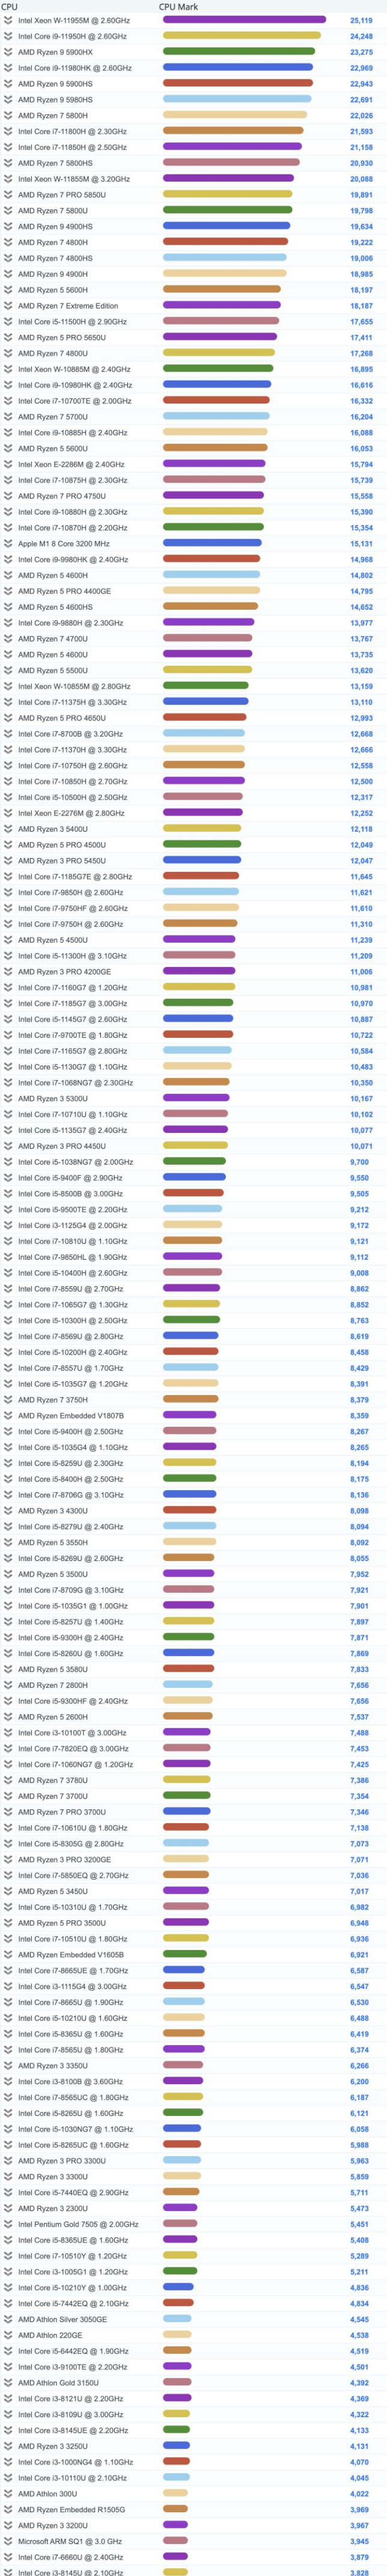Click the purple bar for Intel Xeon W-11955M
Screen dimensions: 387x2576
coord(244,20)
